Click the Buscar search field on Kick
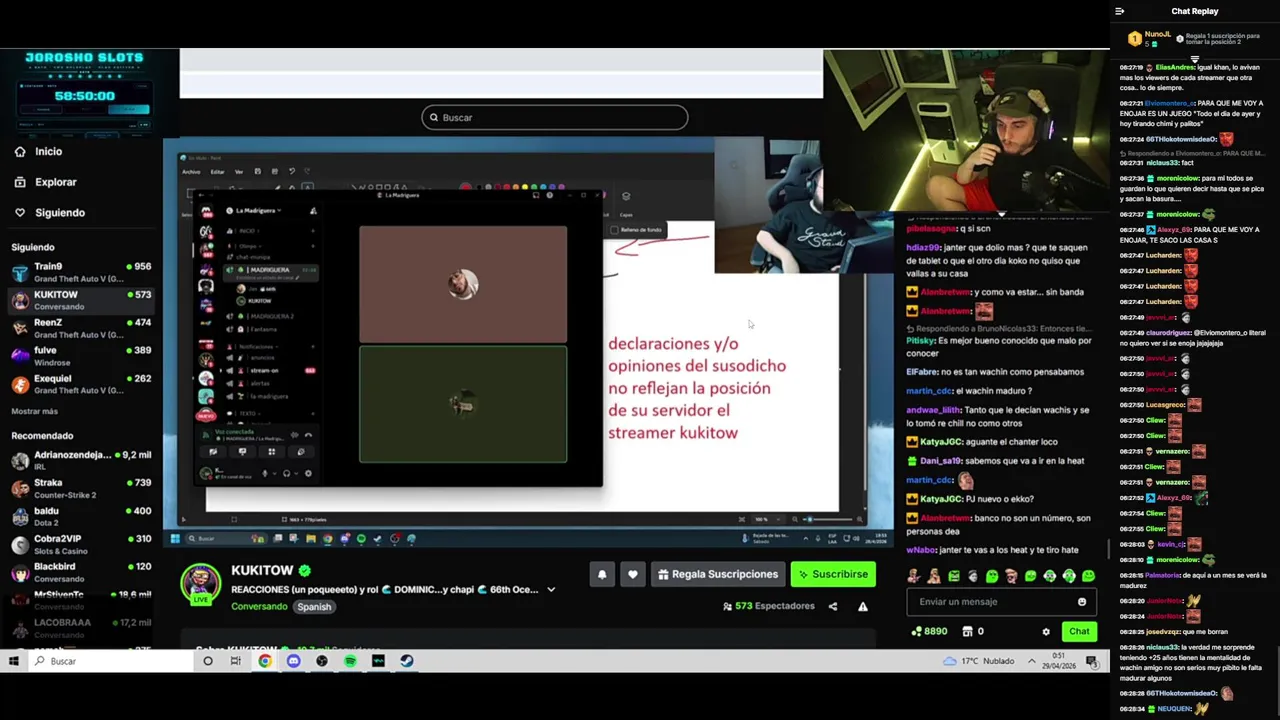This screenshot has width=1280, height=720. (554, 117)
